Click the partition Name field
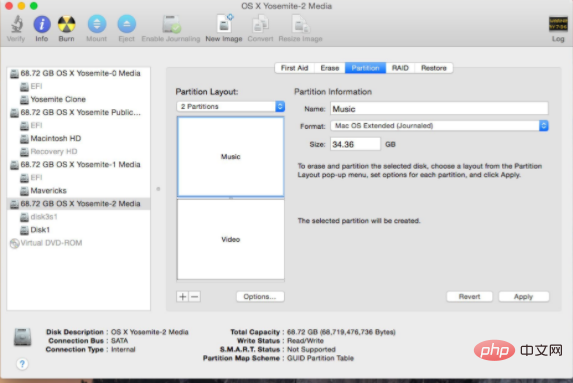 [x=439, y=109]
